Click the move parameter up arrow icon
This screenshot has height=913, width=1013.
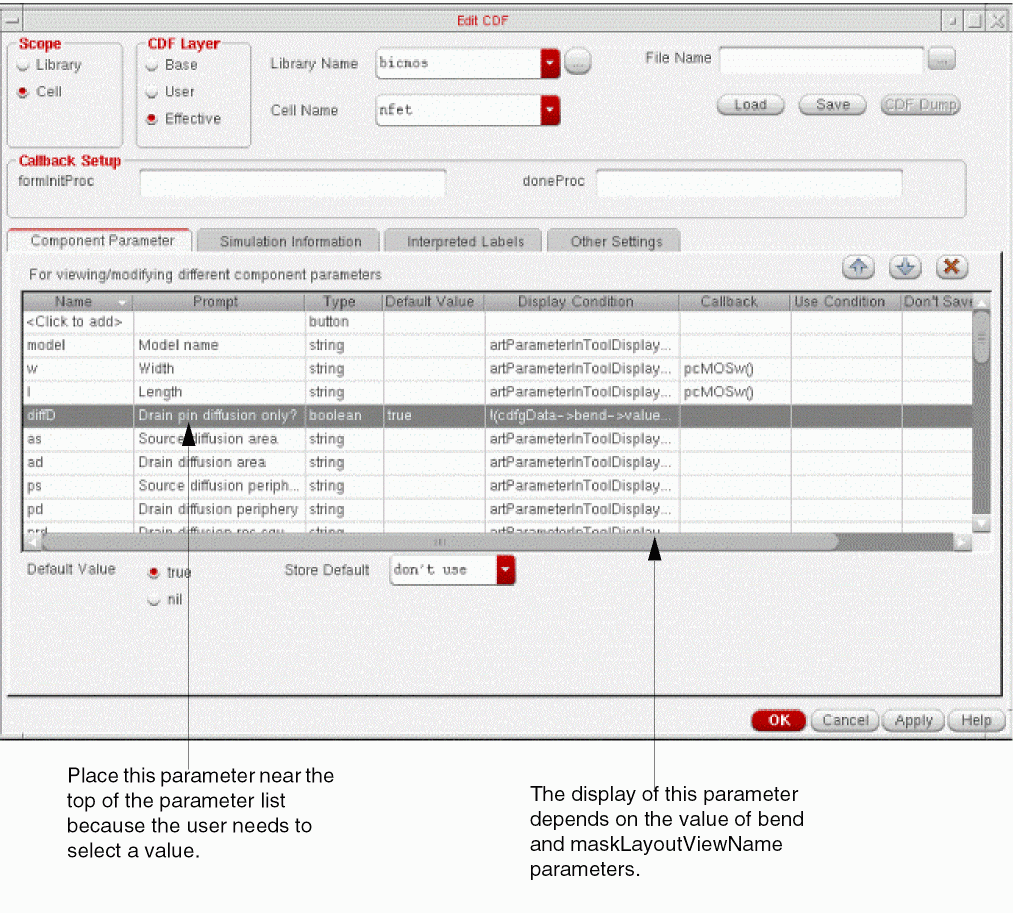tap(859, 267)
